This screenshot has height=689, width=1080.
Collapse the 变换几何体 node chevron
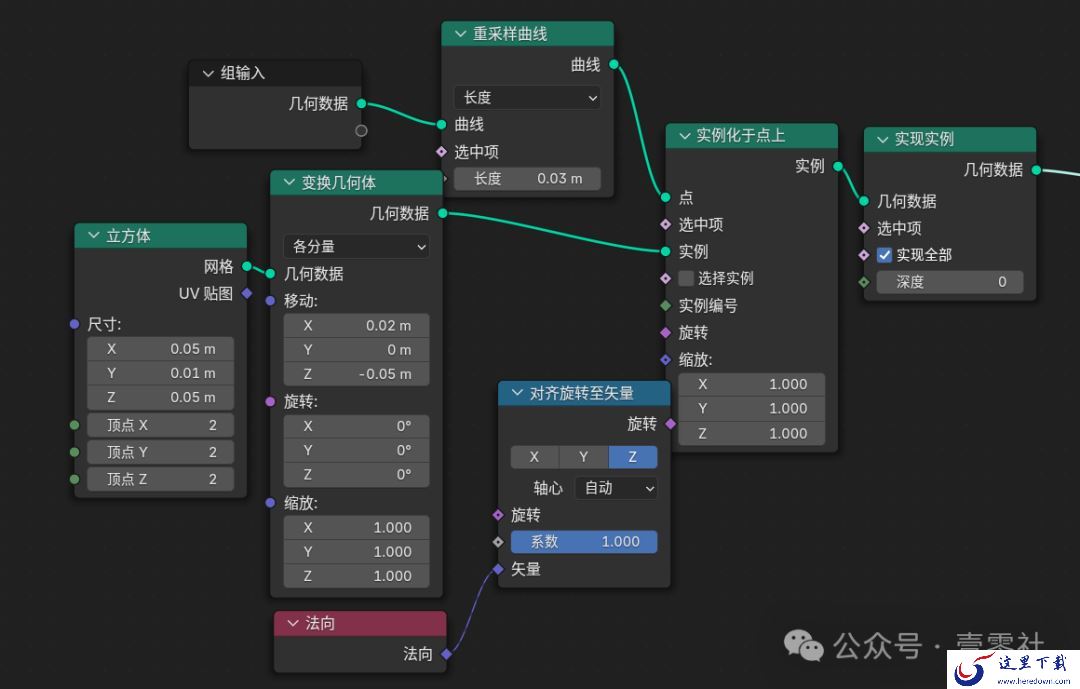click(x=289, y=183)
